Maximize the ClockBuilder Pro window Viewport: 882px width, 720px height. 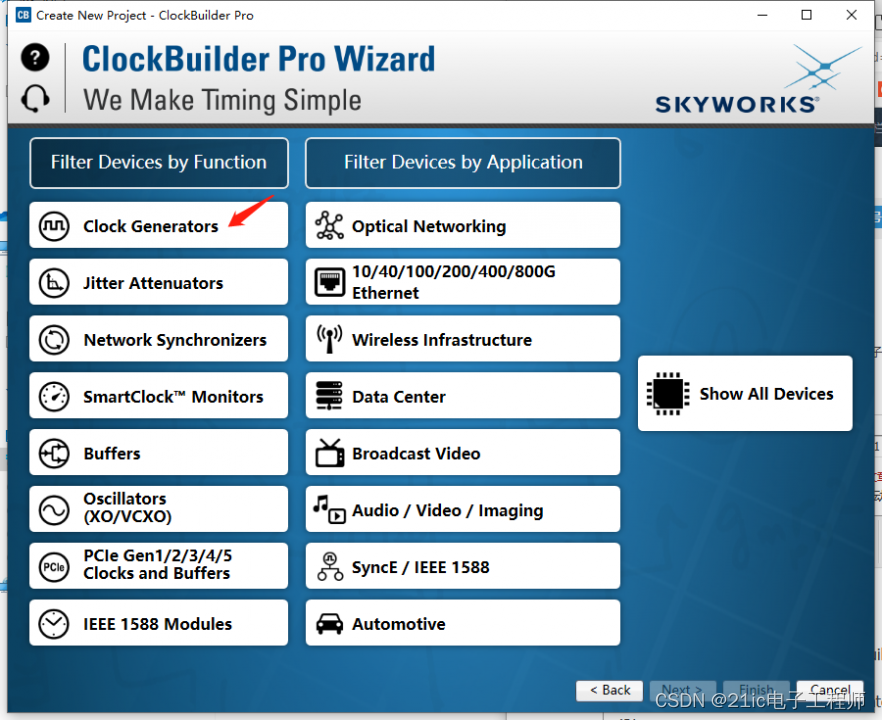[807, 15]
